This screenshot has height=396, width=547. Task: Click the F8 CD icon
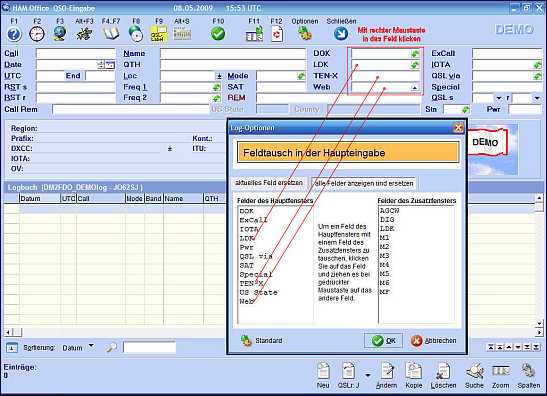[136, 34]
